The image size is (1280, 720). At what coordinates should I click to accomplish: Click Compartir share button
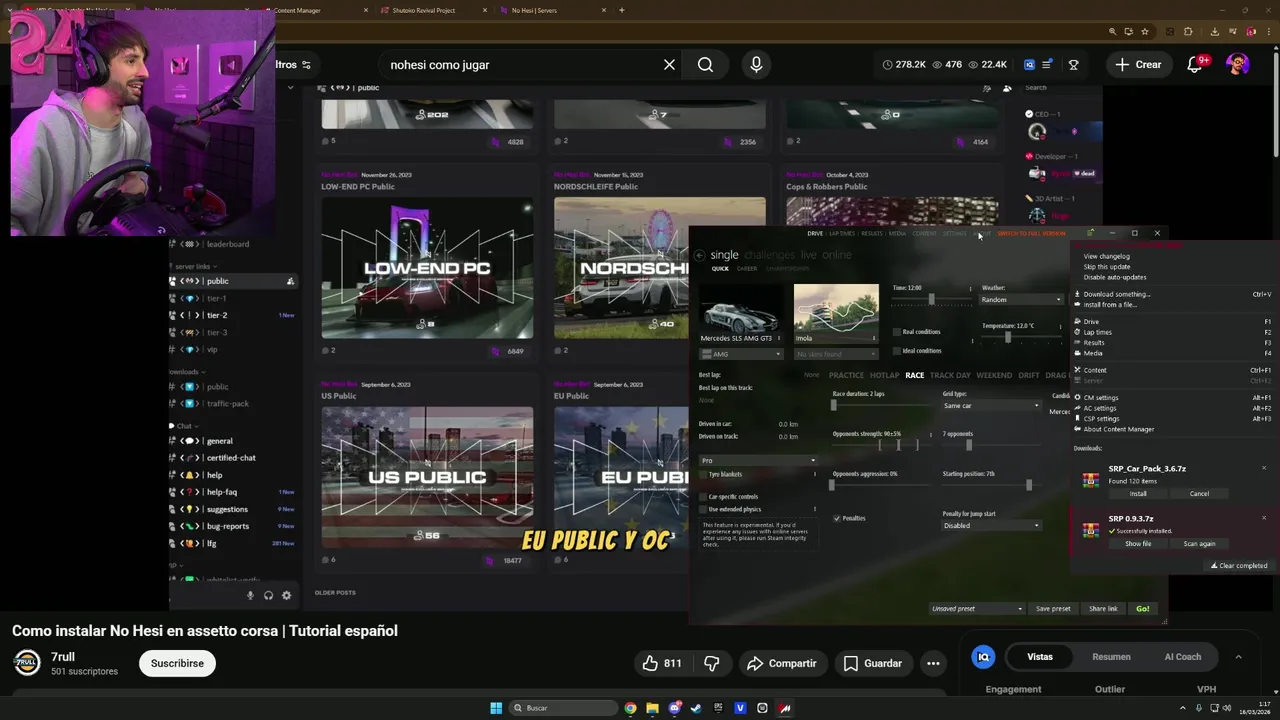coord(782,663)
